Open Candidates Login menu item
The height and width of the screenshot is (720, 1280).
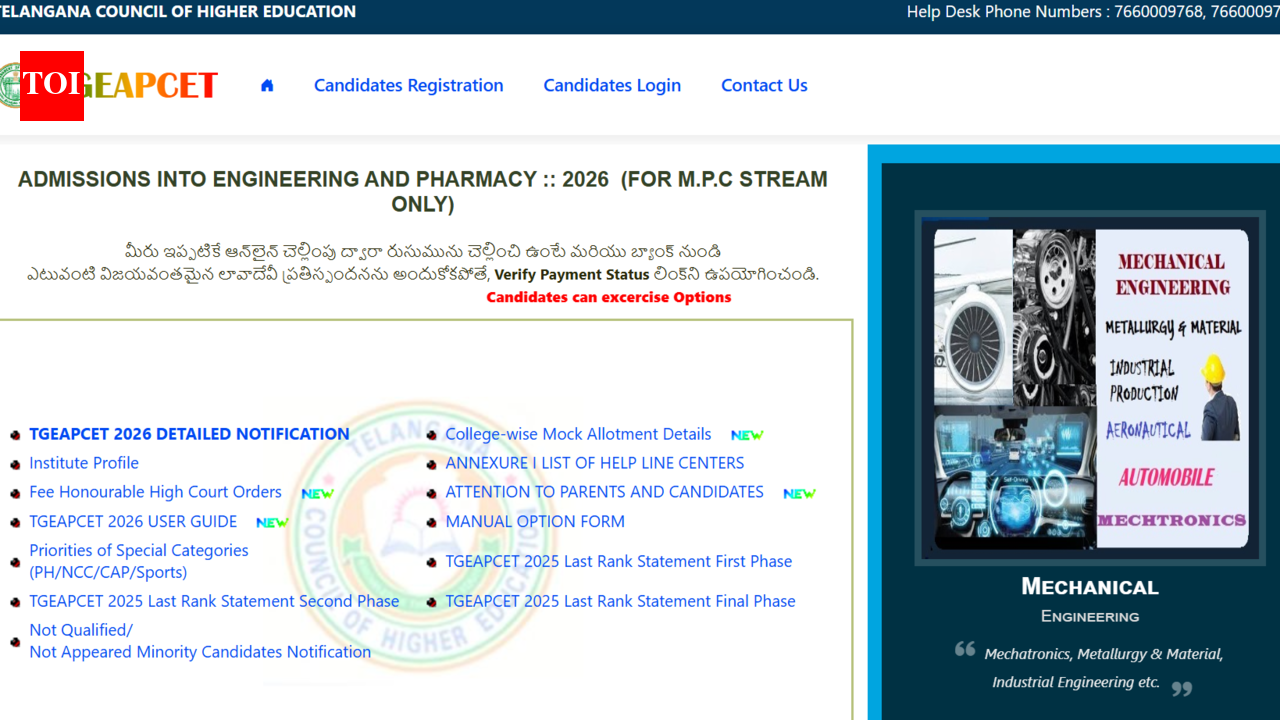(612, 86)
